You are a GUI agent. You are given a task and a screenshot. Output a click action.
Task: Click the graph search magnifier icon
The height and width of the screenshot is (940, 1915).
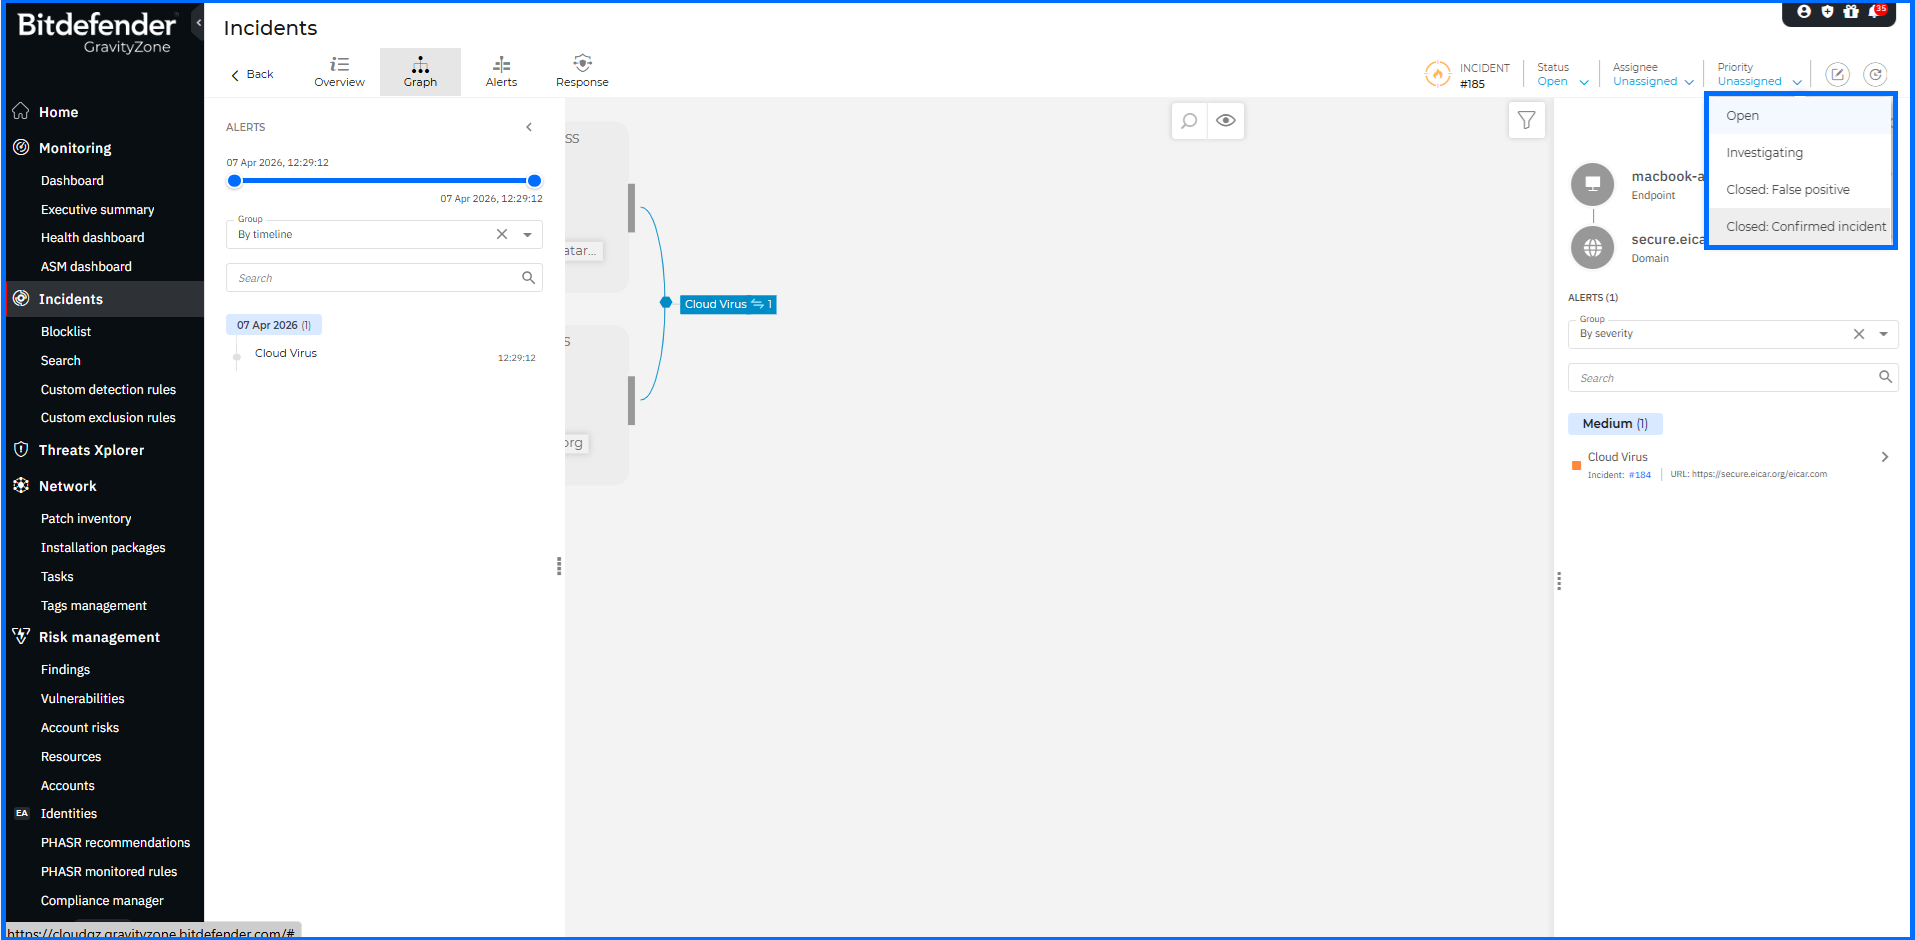tap(1189, 121)
